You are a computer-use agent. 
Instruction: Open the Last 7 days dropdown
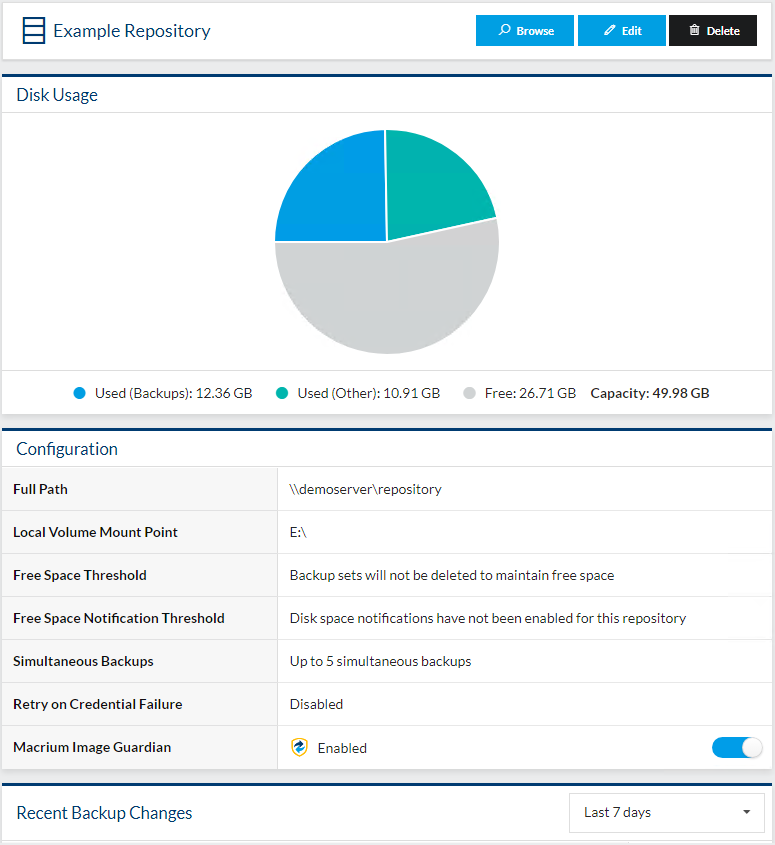pos(666,812)
